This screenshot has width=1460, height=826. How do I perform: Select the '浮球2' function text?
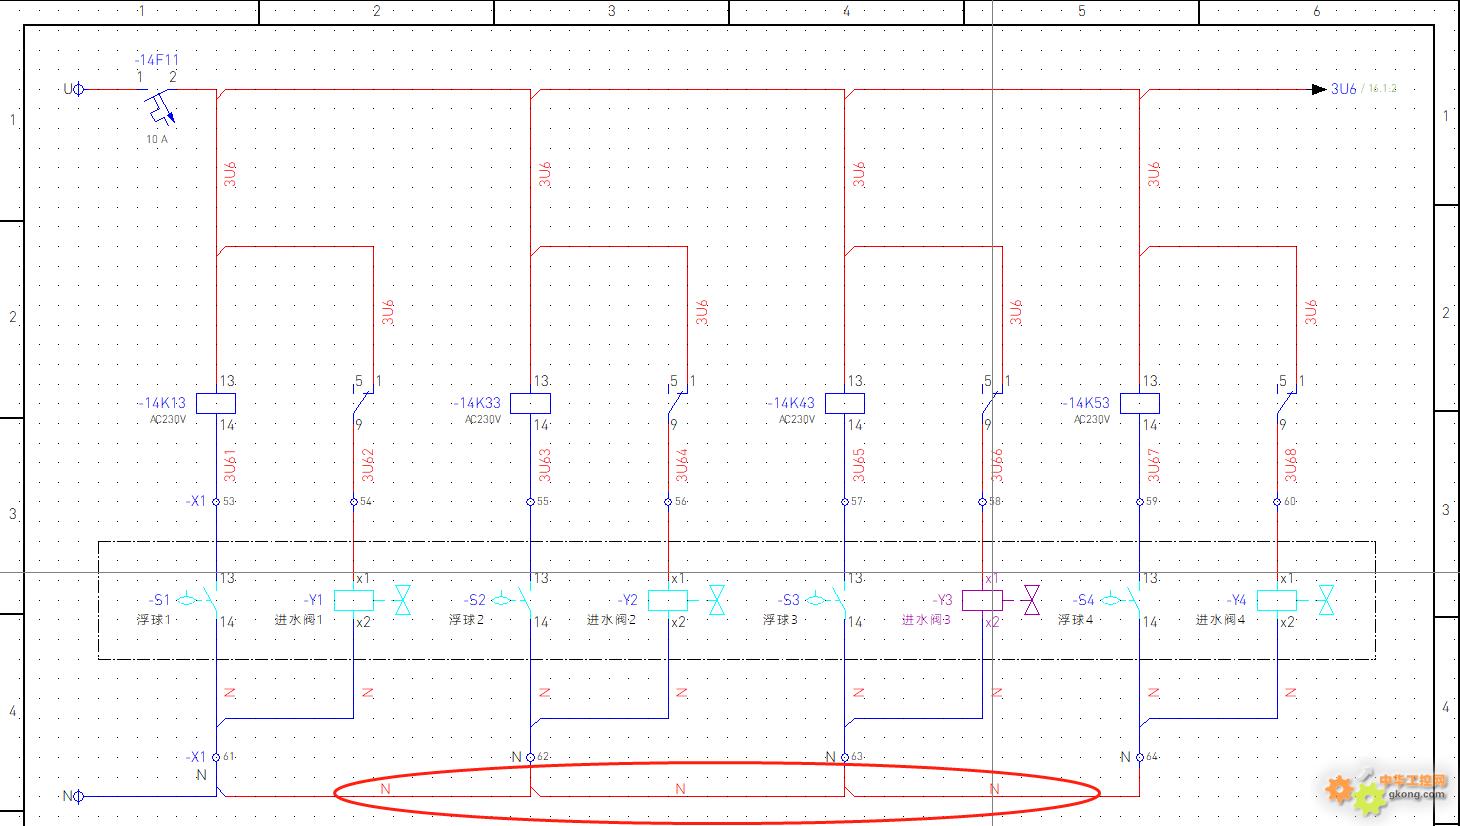pyautogui.click(x=467, y=620)
